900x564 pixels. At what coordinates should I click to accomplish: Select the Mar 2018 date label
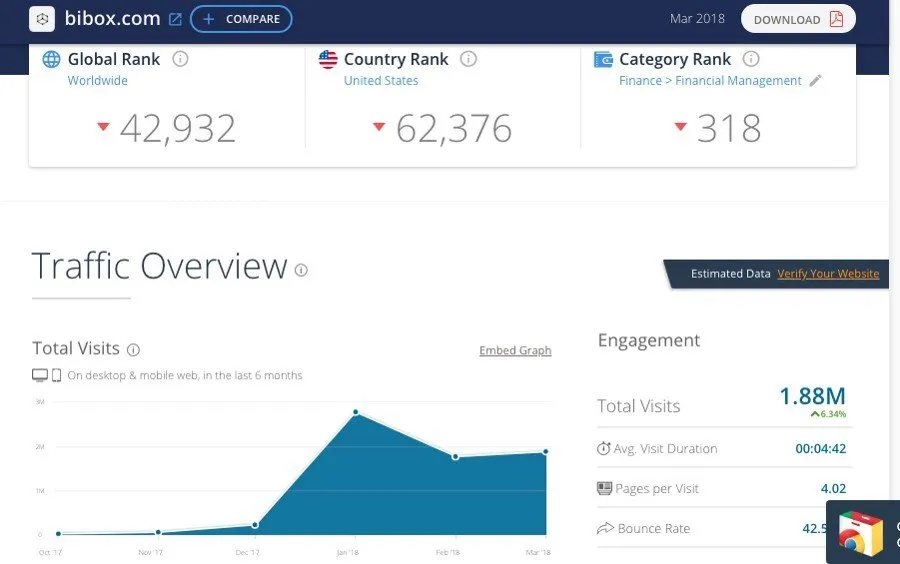tap(697, 18)
